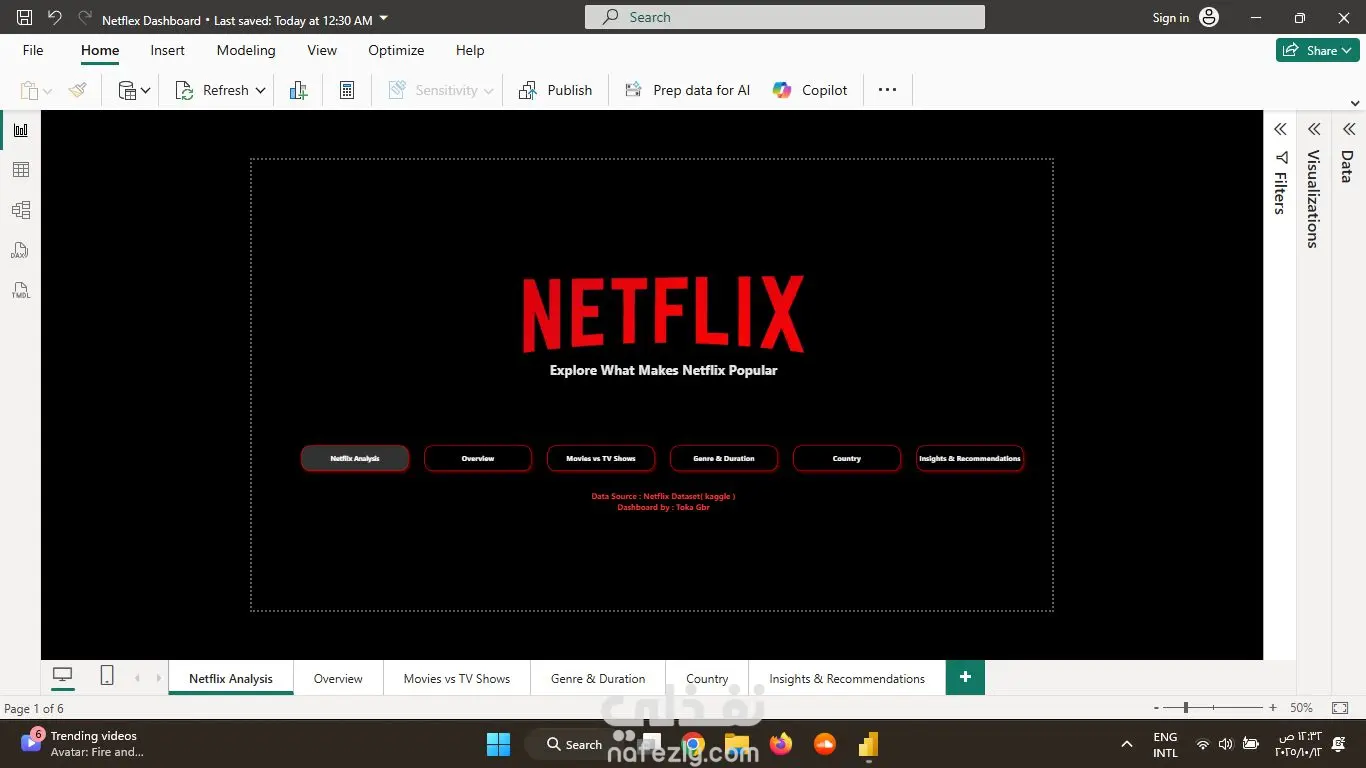Expand the Data pane
This screenshot has width=1366, height=768.
(x=1348, y=129)
